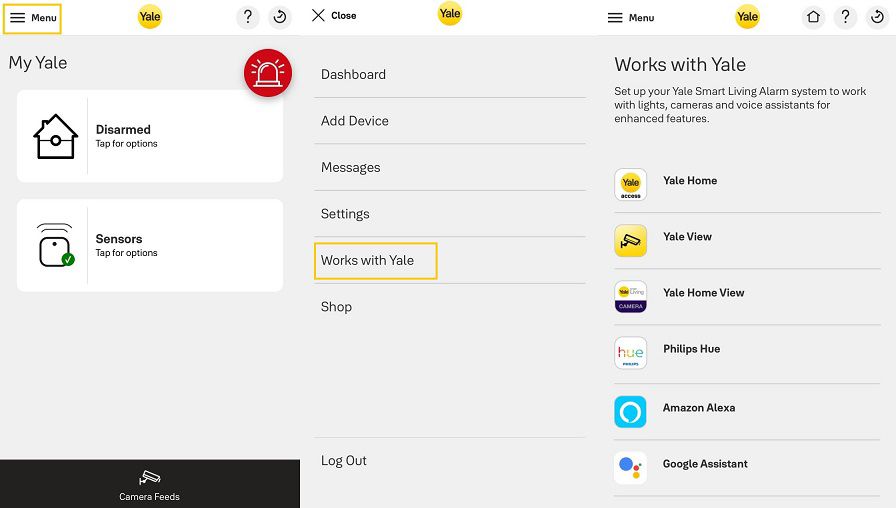
Task: Tap the Sensors device icon
Action: point(55,245)
